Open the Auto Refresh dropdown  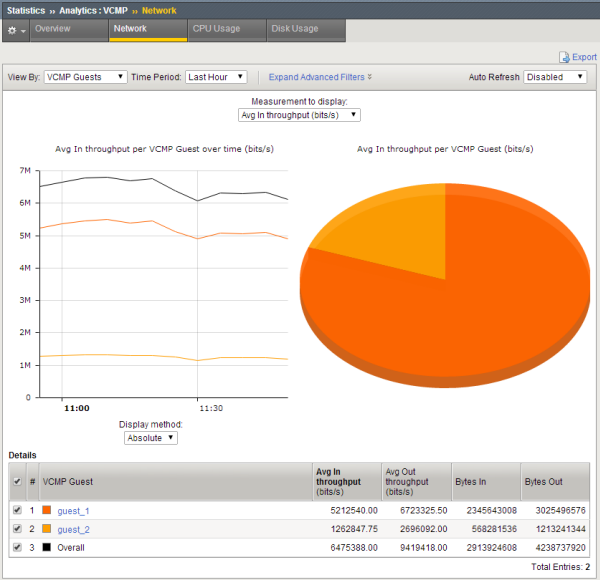(555, 77)
